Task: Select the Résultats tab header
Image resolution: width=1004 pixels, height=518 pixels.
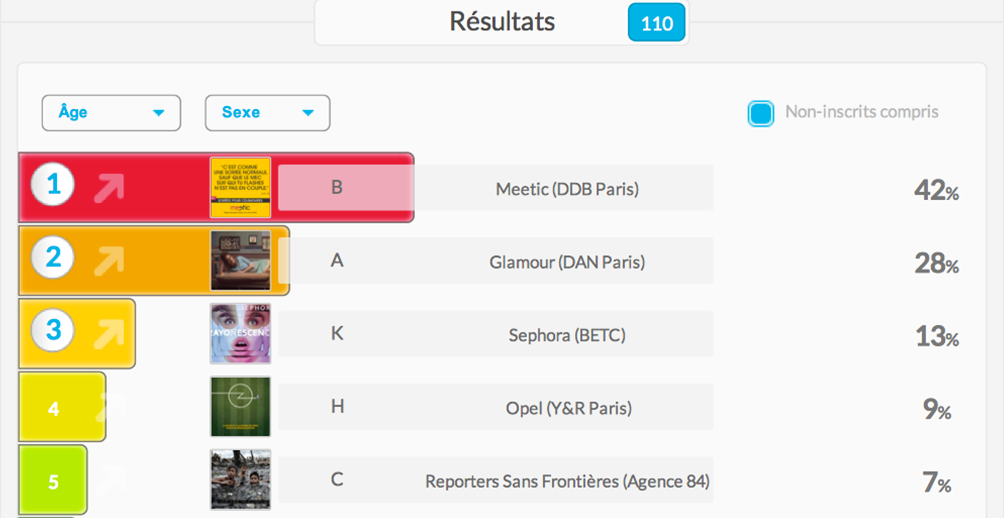Action: (501, 22)
